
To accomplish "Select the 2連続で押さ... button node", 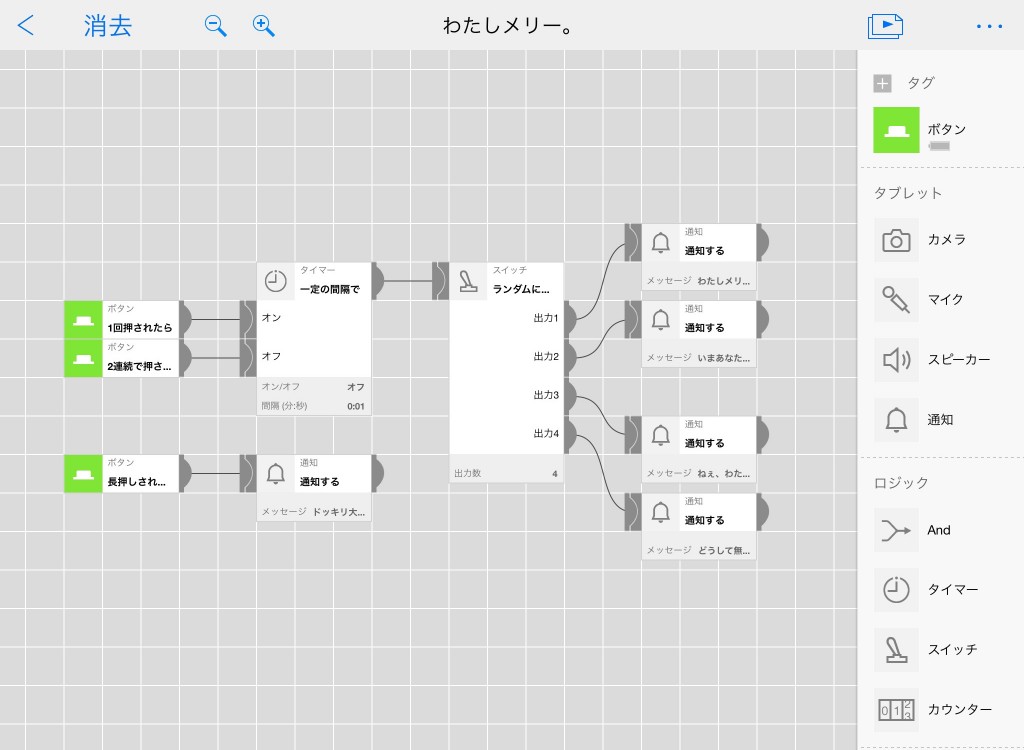I will pos(121,358).
